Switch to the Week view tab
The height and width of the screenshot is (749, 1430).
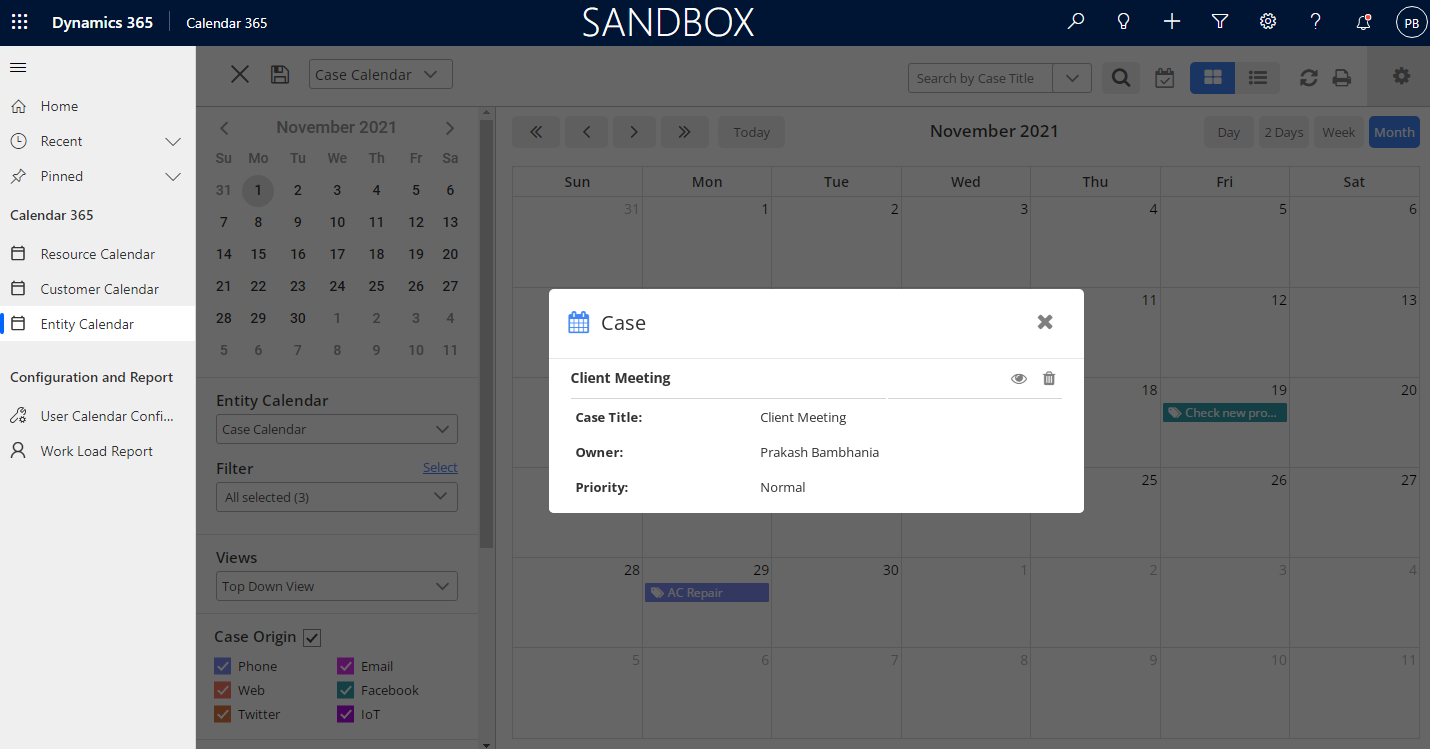[1339, 132]
